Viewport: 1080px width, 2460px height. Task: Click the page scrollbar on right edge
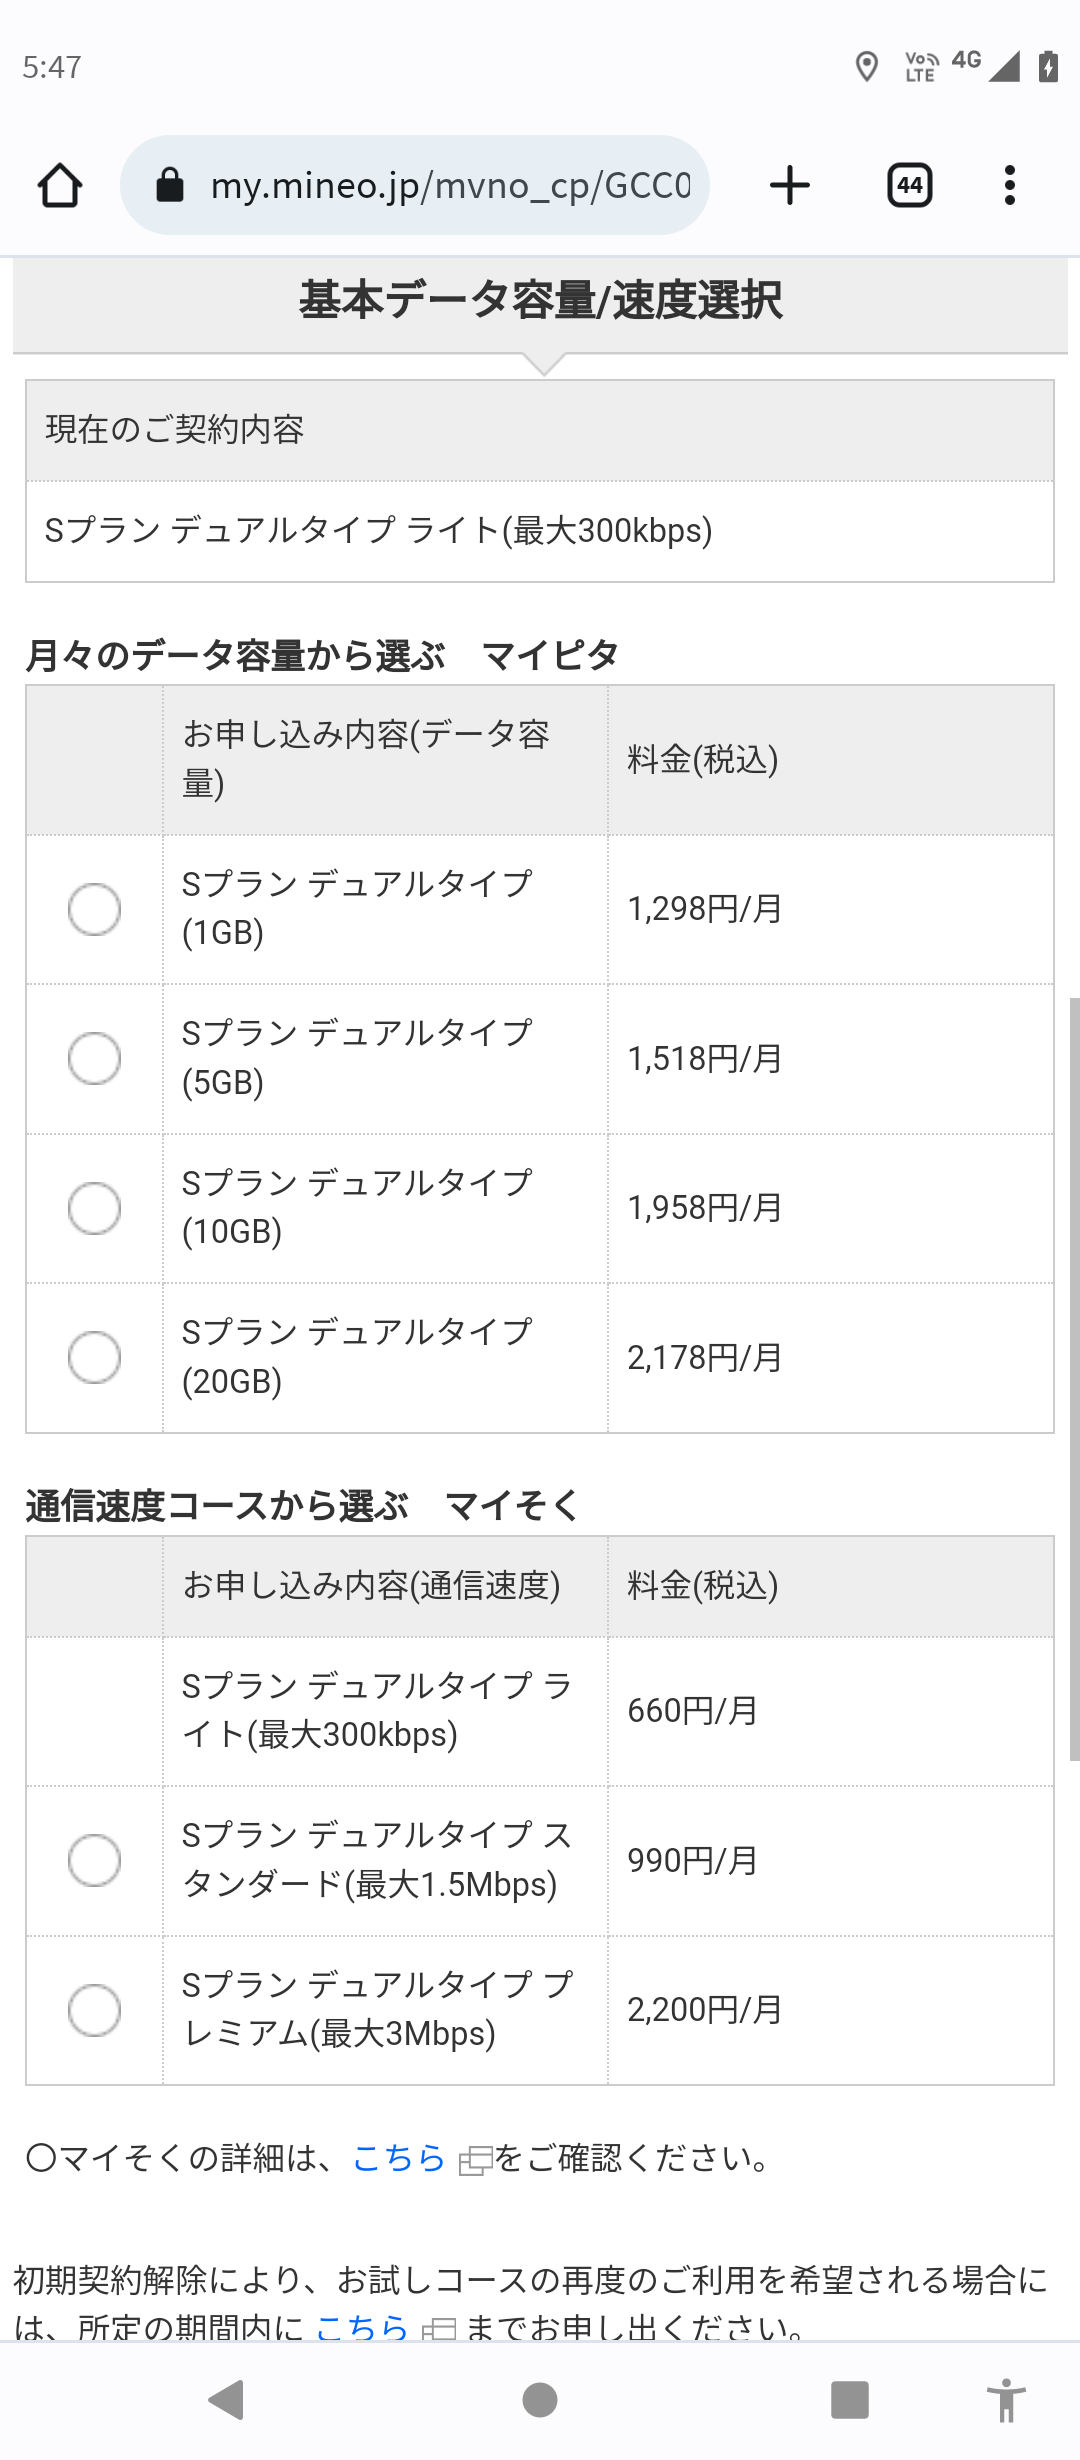click(1074, 1380)
